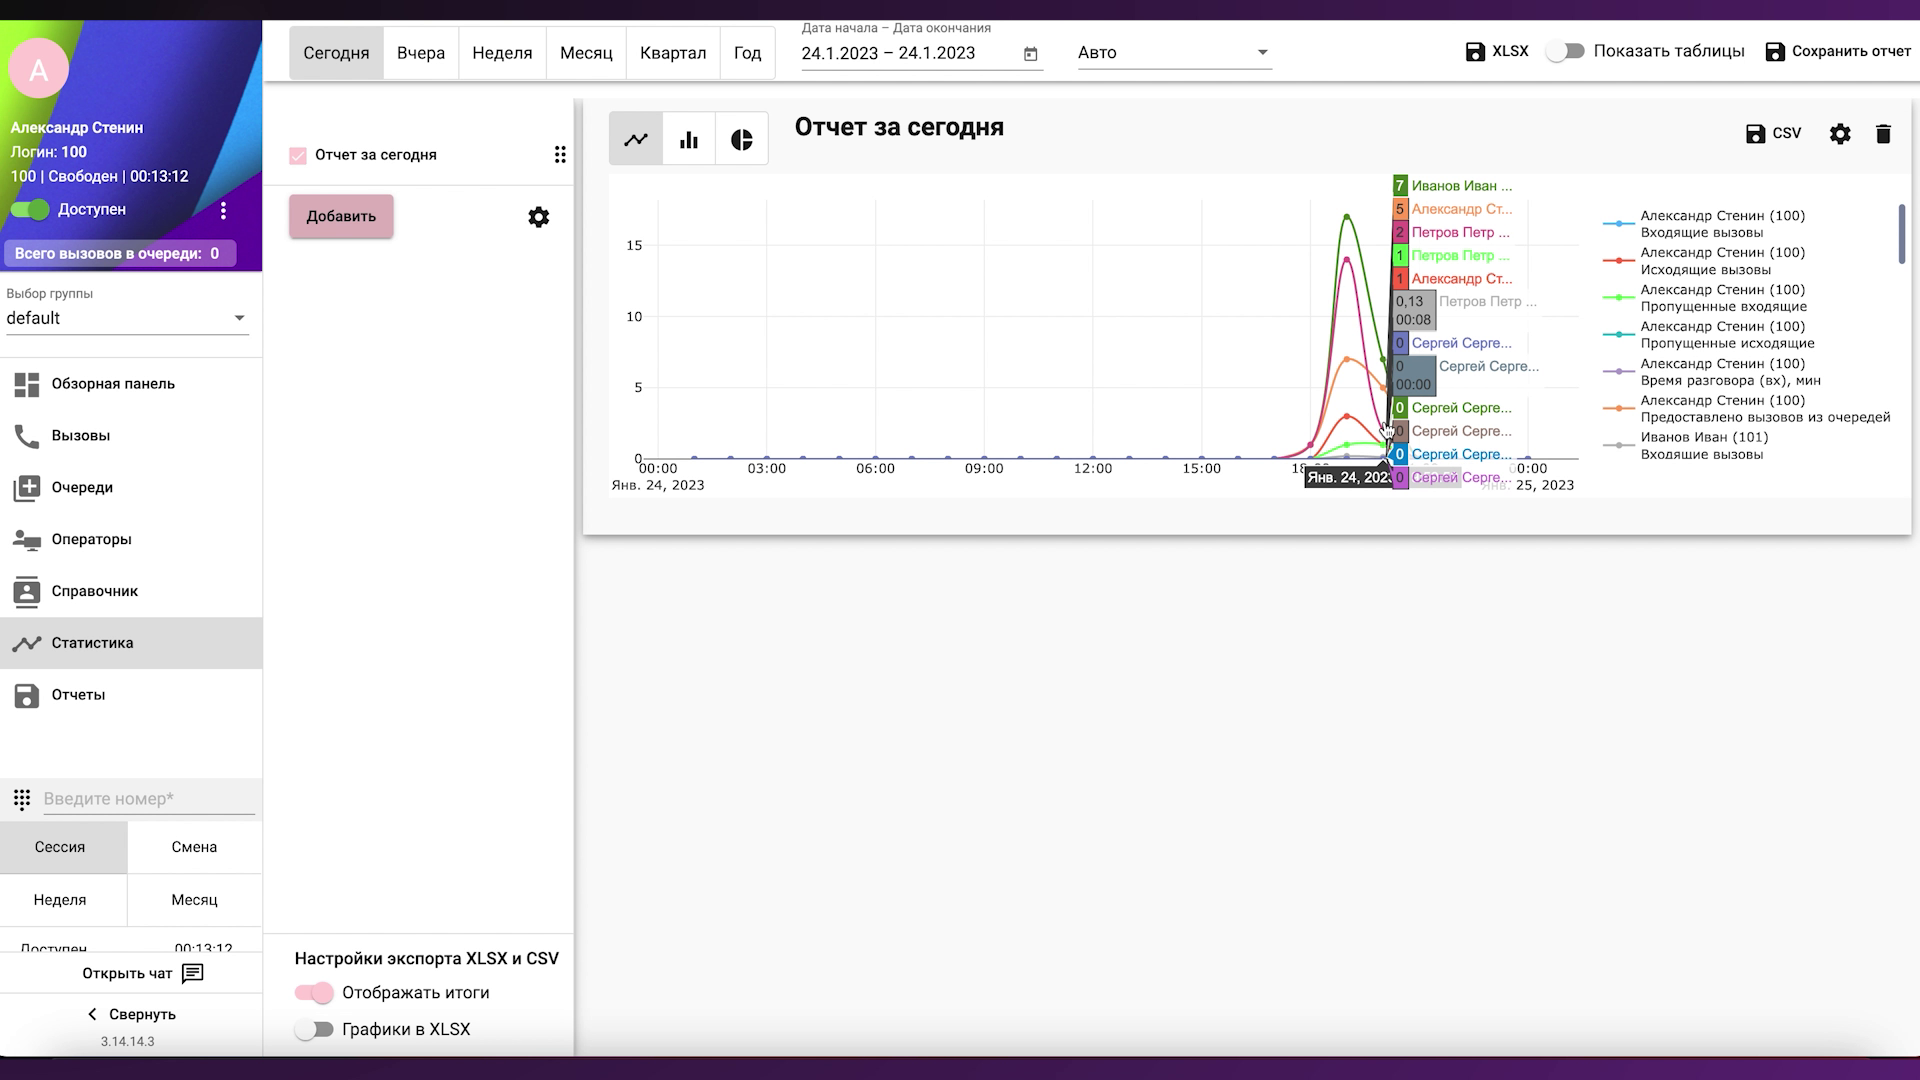The width and height of the screenshot is (1920, 1080).
Task: Select the Неделя period tab
Action: (502, 53)
